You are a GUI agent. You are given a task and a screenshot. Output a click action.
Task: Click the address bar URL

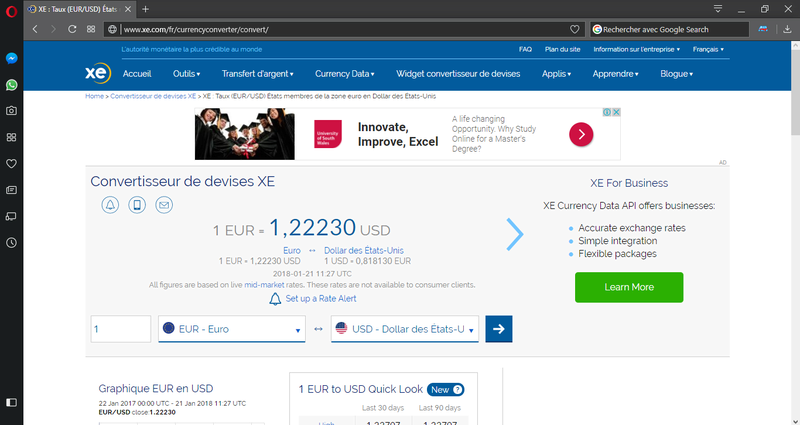pyautogui.click(x=196, y=30)
